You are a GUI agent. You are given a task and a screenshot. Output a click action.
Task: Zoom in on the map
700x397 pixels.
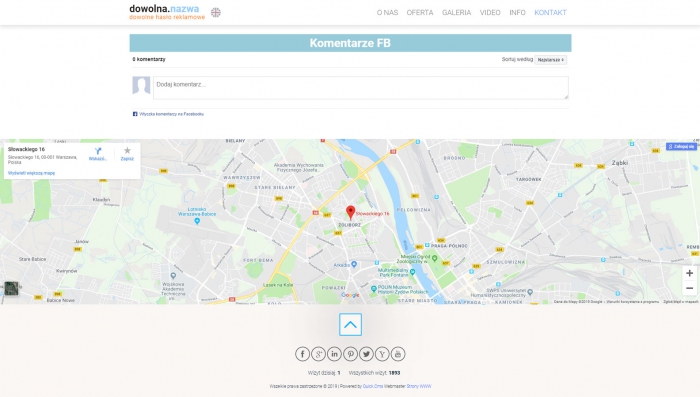689,273
